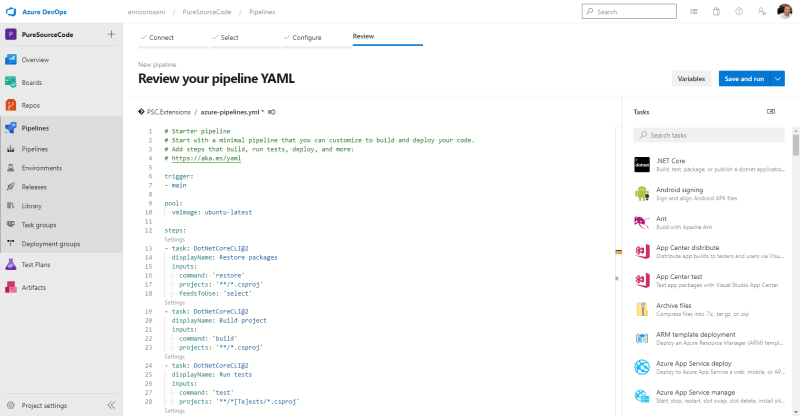Viewport: 800px width, 416px height.
Task: Select the PureSourceCode project title in sidebar
Action: pyautogui.click(x=47, y=35)
